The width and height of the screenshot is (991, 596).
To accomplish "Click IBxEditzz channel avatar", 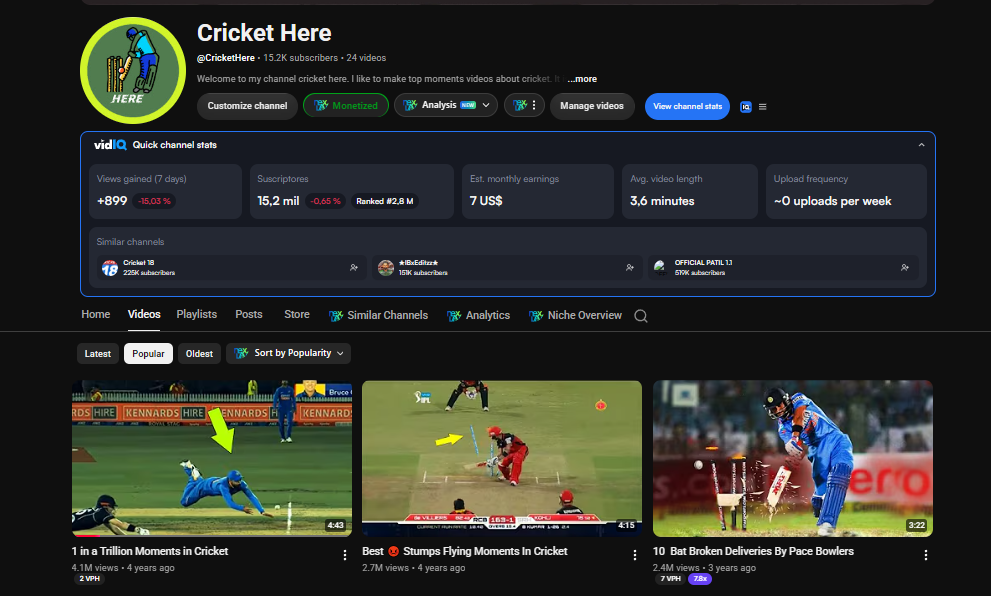I will pyautogui.click(x=386, y=268).
